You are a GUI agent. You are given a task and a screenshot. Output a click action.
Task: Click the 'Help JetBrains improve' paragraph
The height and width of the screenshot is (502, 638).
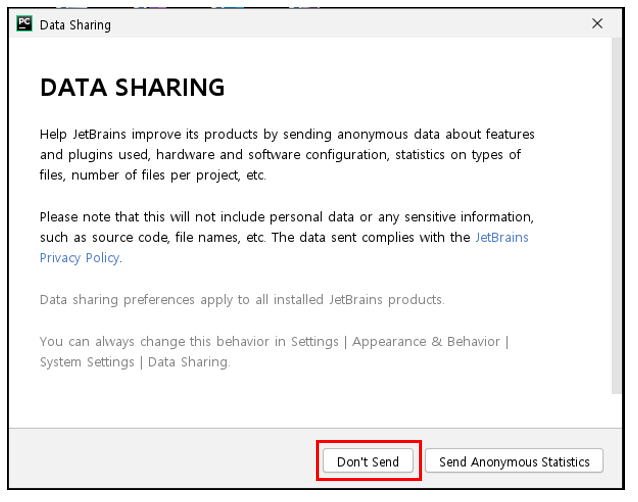(x=287, y=155)
